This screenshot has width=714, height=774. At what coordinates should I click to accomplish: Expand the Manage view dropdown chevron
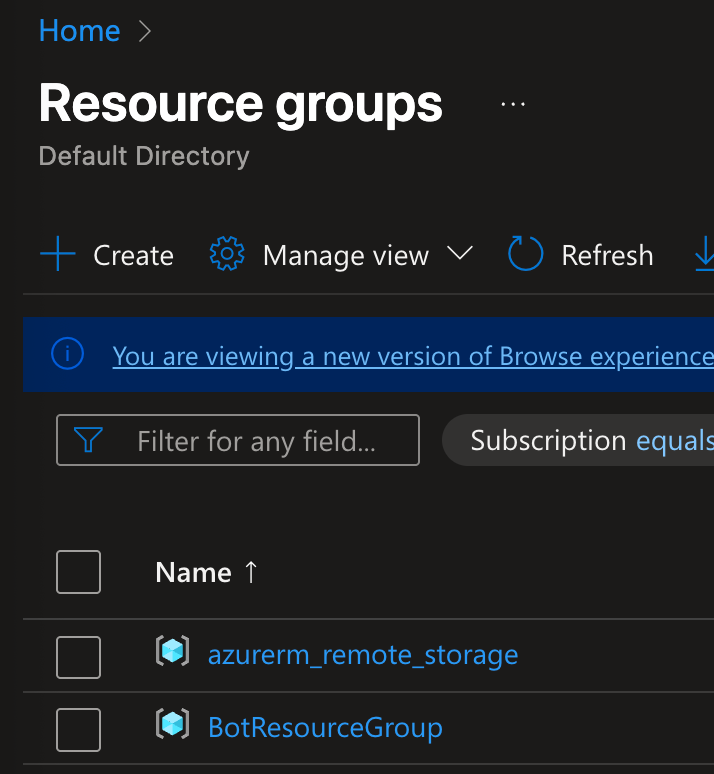pyautogui.click(x=459, y=254)
